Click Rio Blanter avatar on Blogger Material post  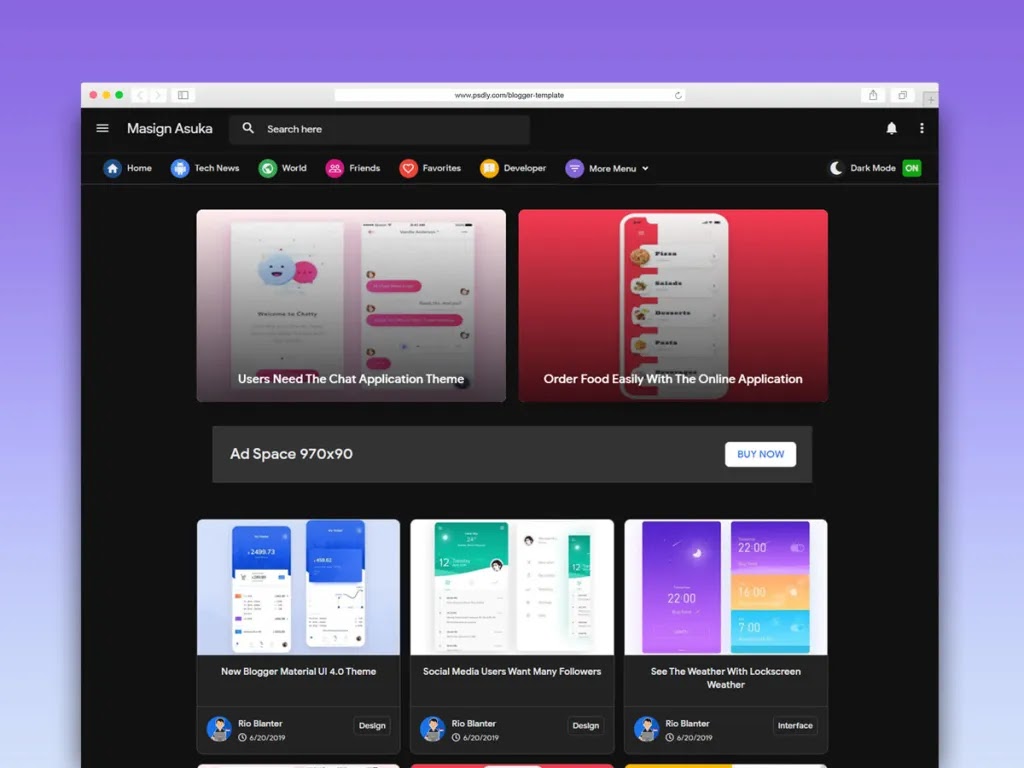(219, 729)
